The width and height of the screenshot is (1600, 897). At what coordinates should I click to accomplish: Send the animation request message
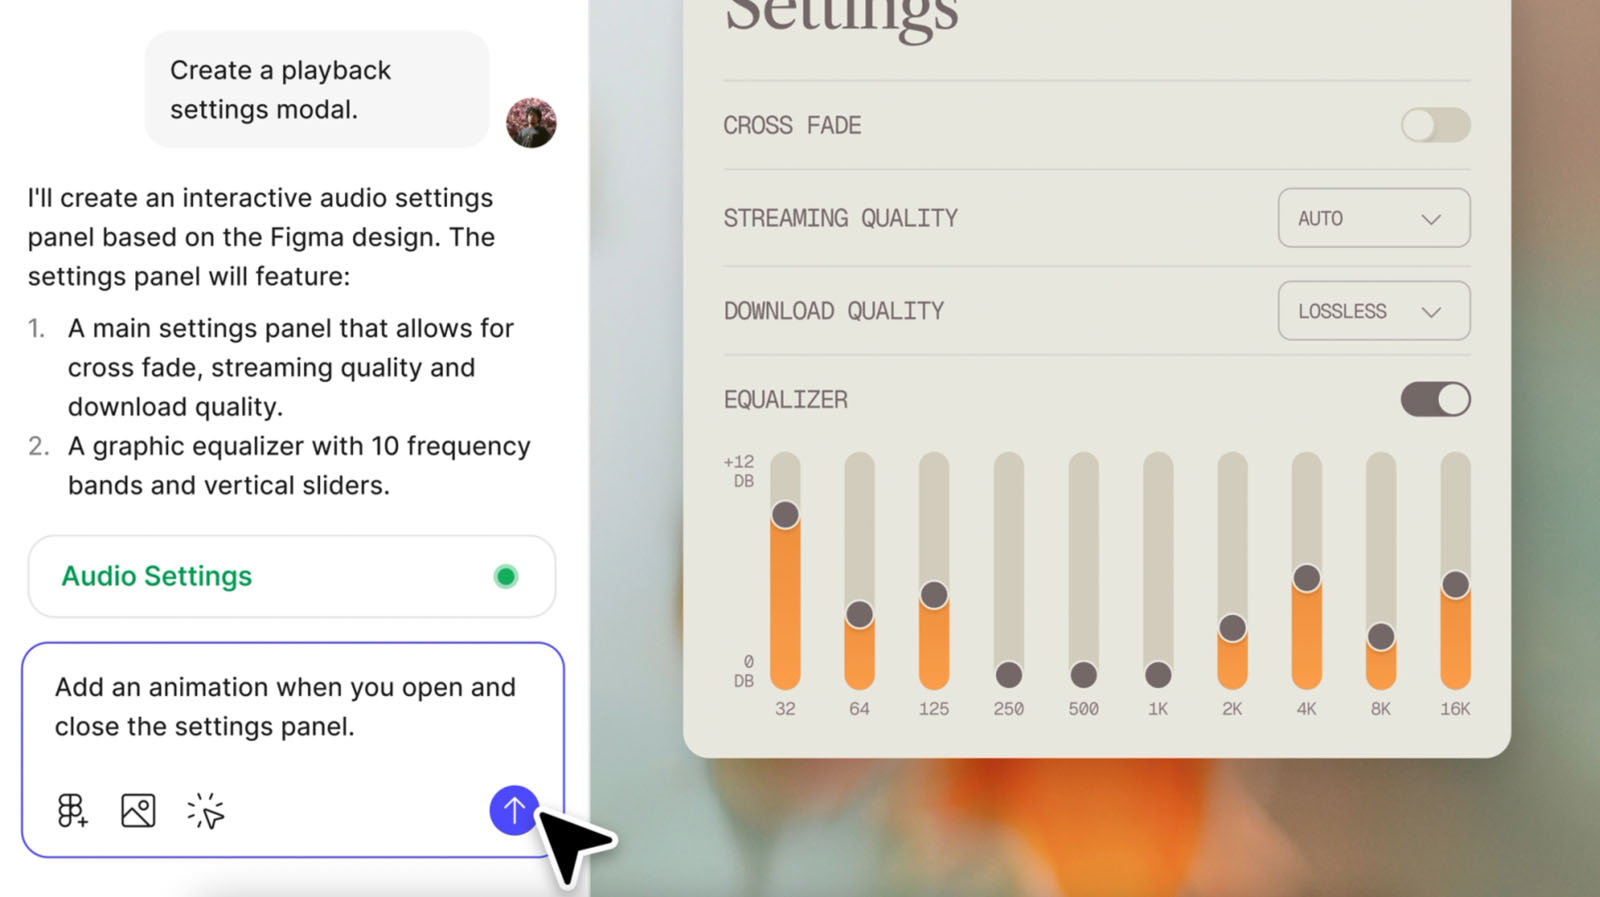(x=514, y=811)
